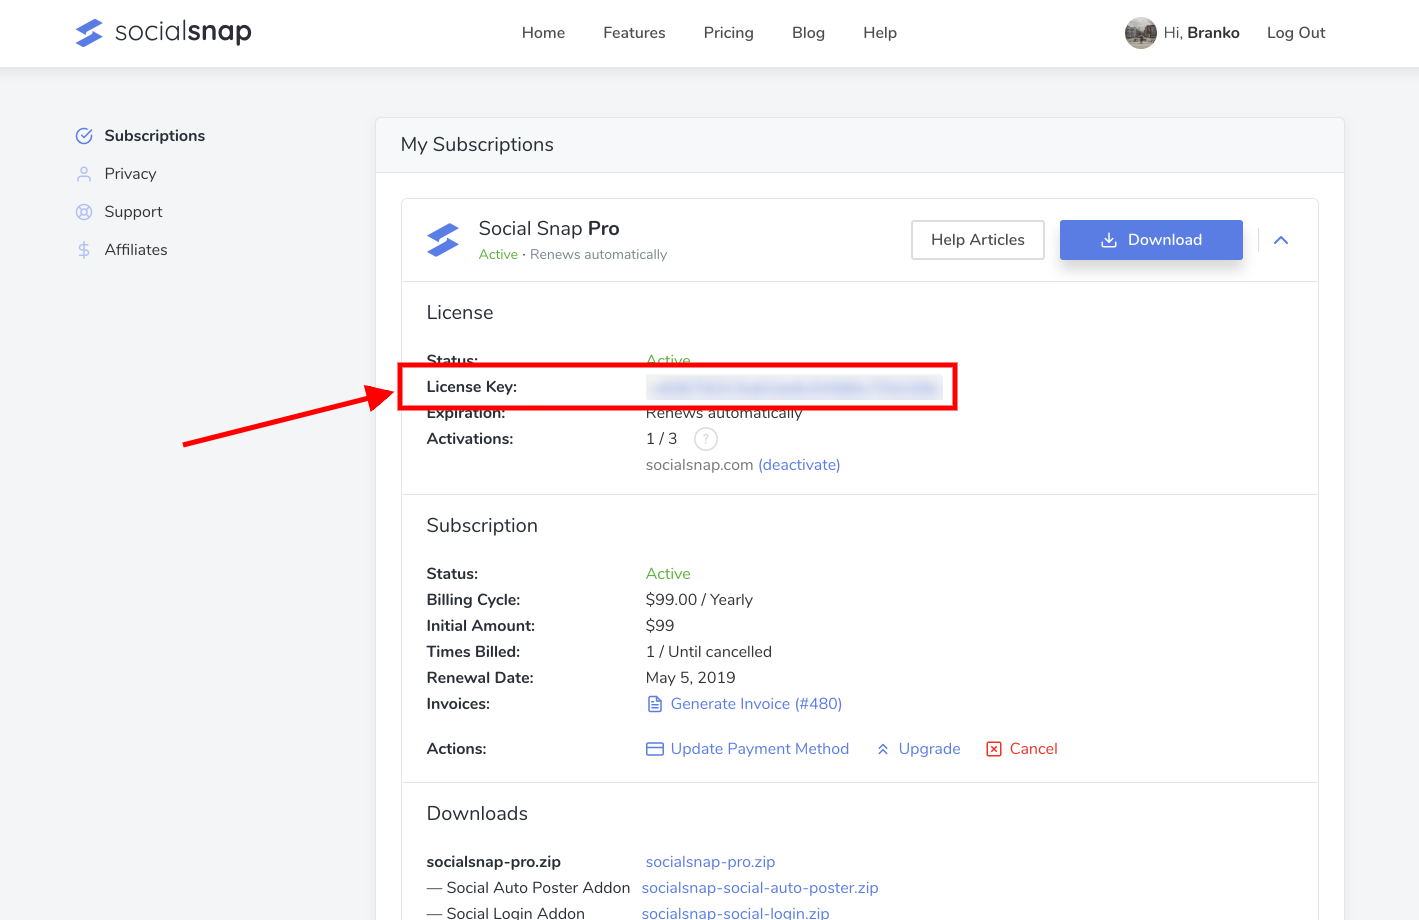The height and width of the screenshot is (920, 1419).
Task: Cancel the subscription
Action: 1032,749
